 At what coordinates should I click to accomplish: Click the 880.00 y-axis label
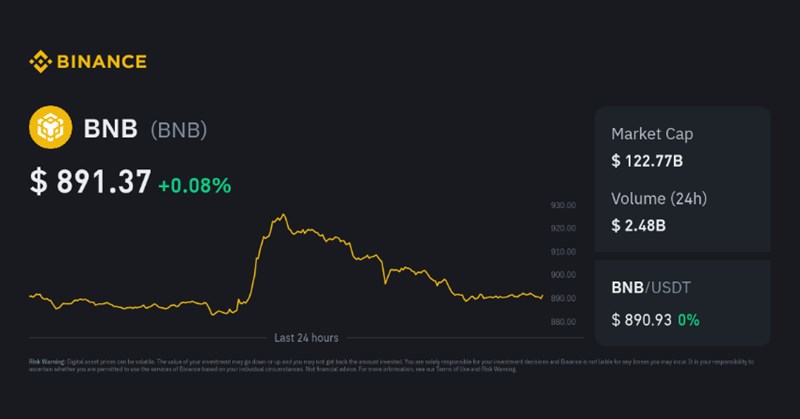(563, 321)
